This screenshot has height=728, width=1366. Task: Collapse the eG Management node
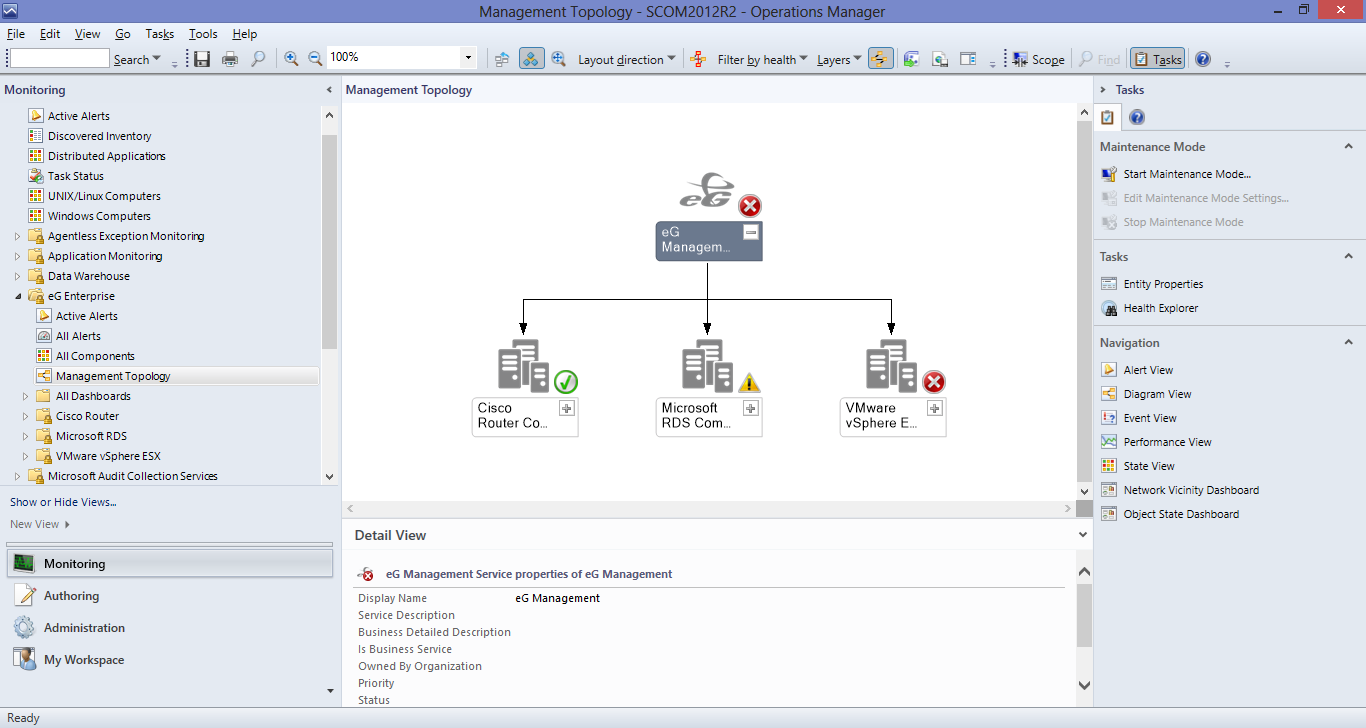(x=751, y=232)
